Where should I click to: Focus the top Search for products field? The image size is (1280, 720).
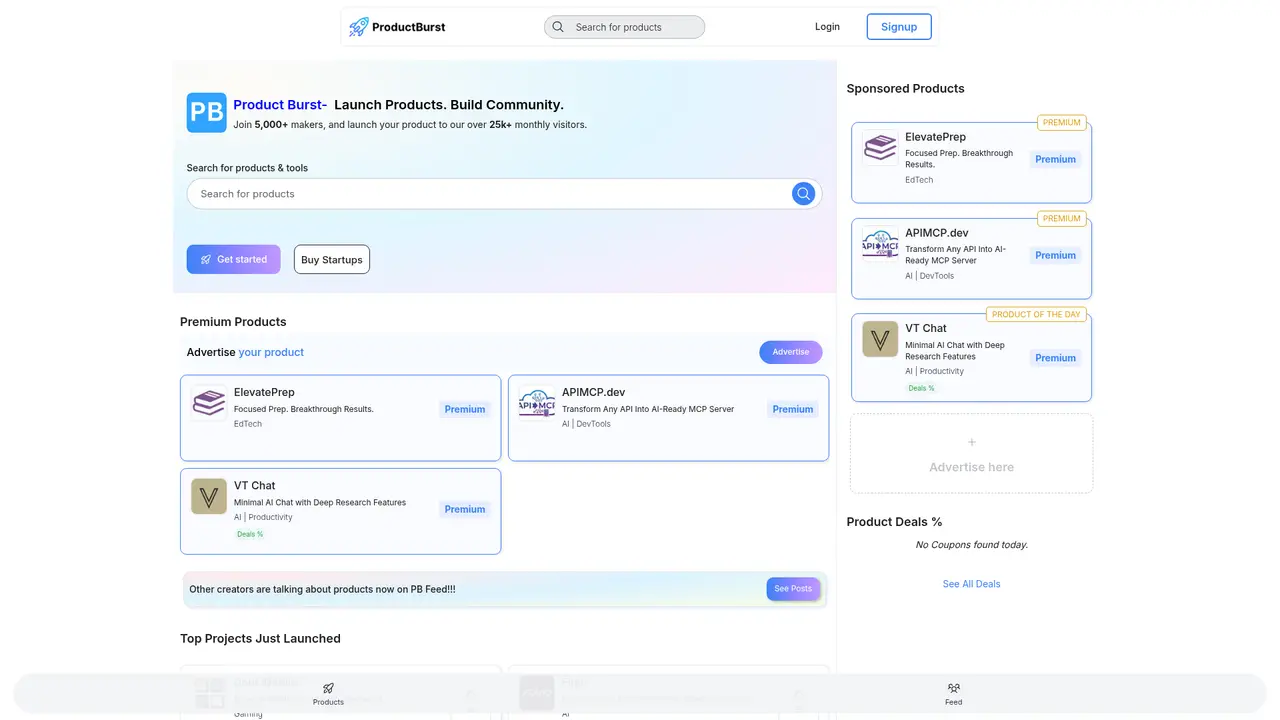pos(624,27)
